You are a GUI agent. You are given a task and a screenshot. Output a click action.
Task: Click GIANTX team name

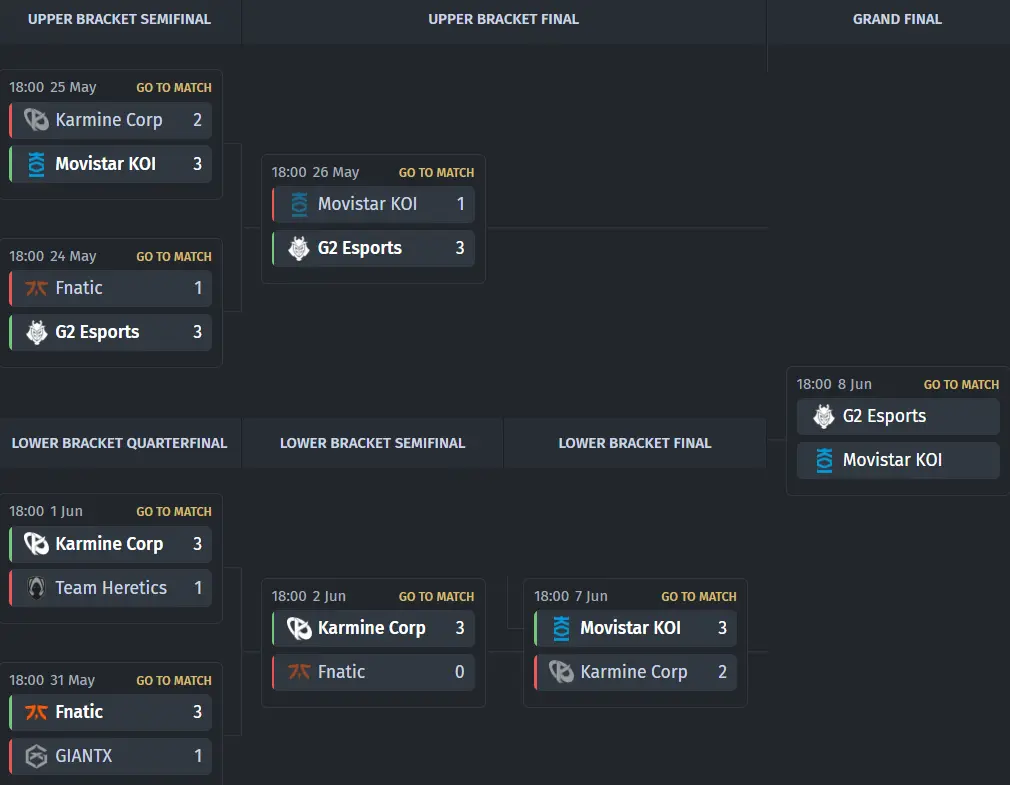click(x=84, y=756)
